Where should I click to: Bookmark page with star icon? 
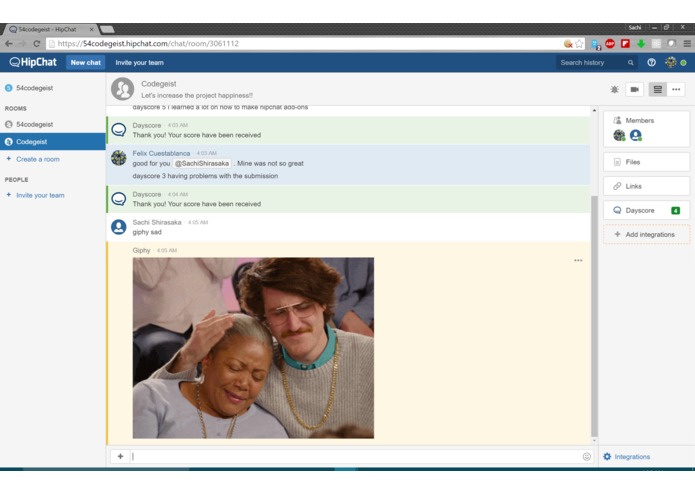[579, 43]
